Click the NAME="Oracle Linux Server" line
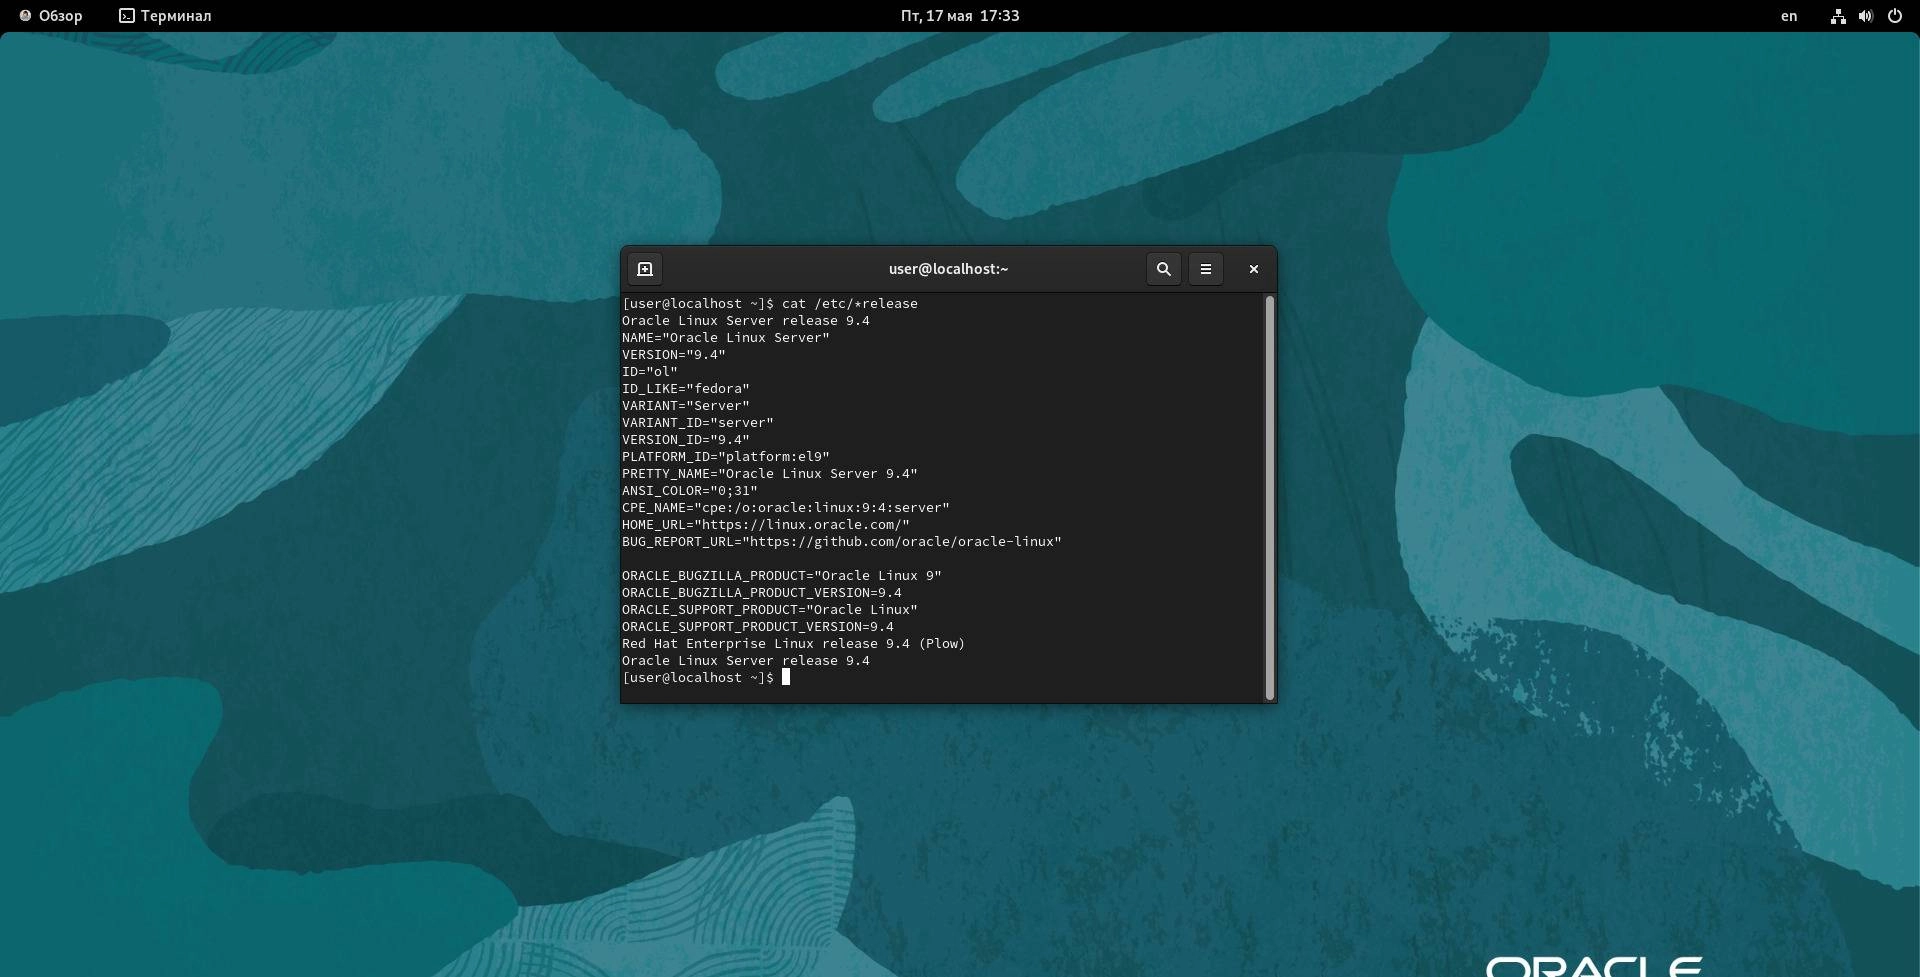This screenshot has height=977, width=1920. (726, 338)
